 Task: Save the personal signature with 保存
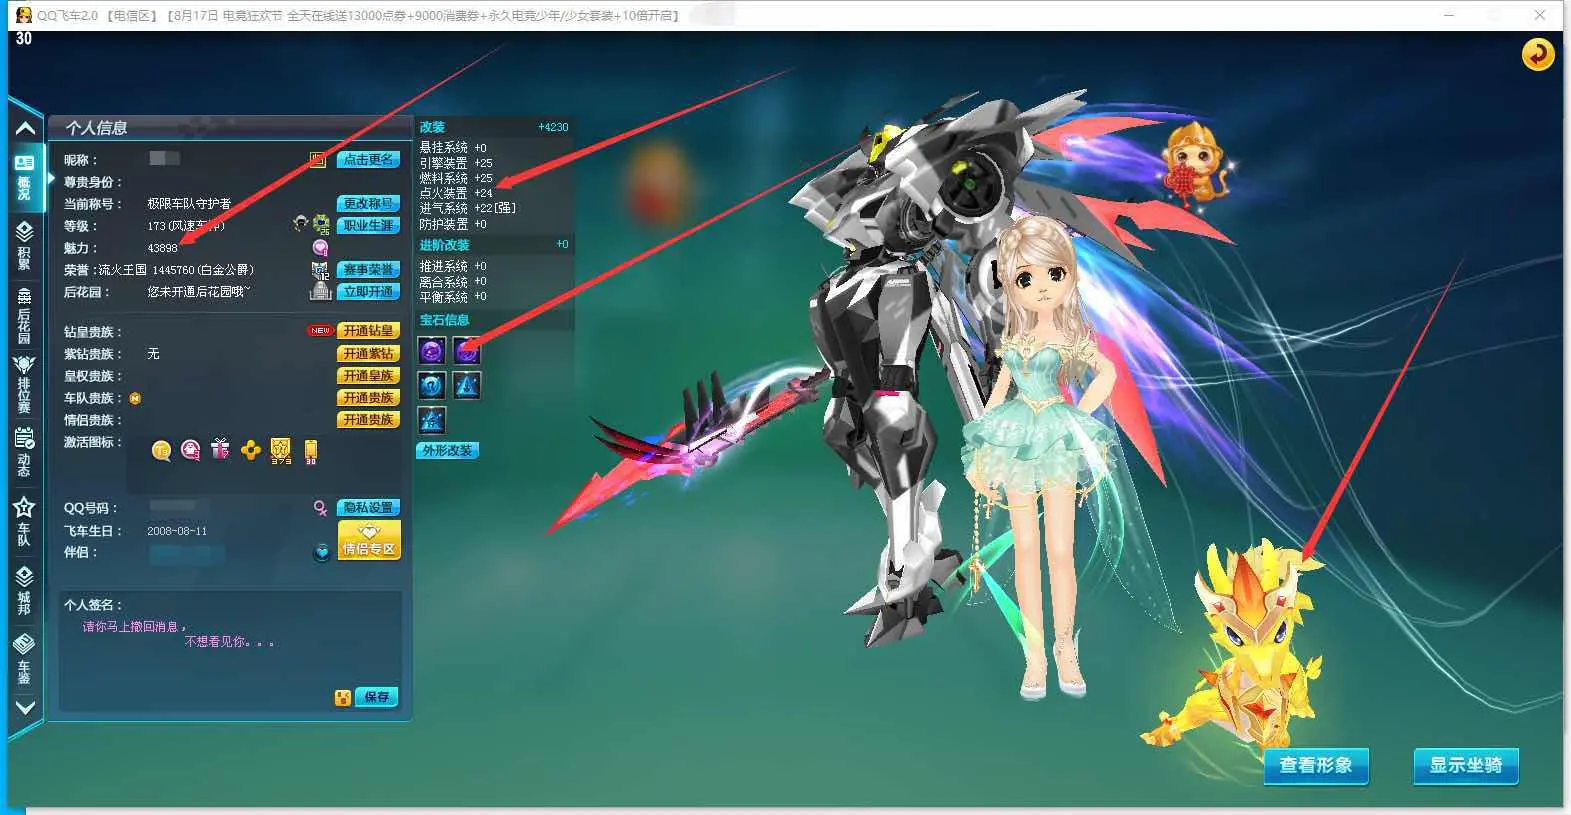[x=377, y=697]
